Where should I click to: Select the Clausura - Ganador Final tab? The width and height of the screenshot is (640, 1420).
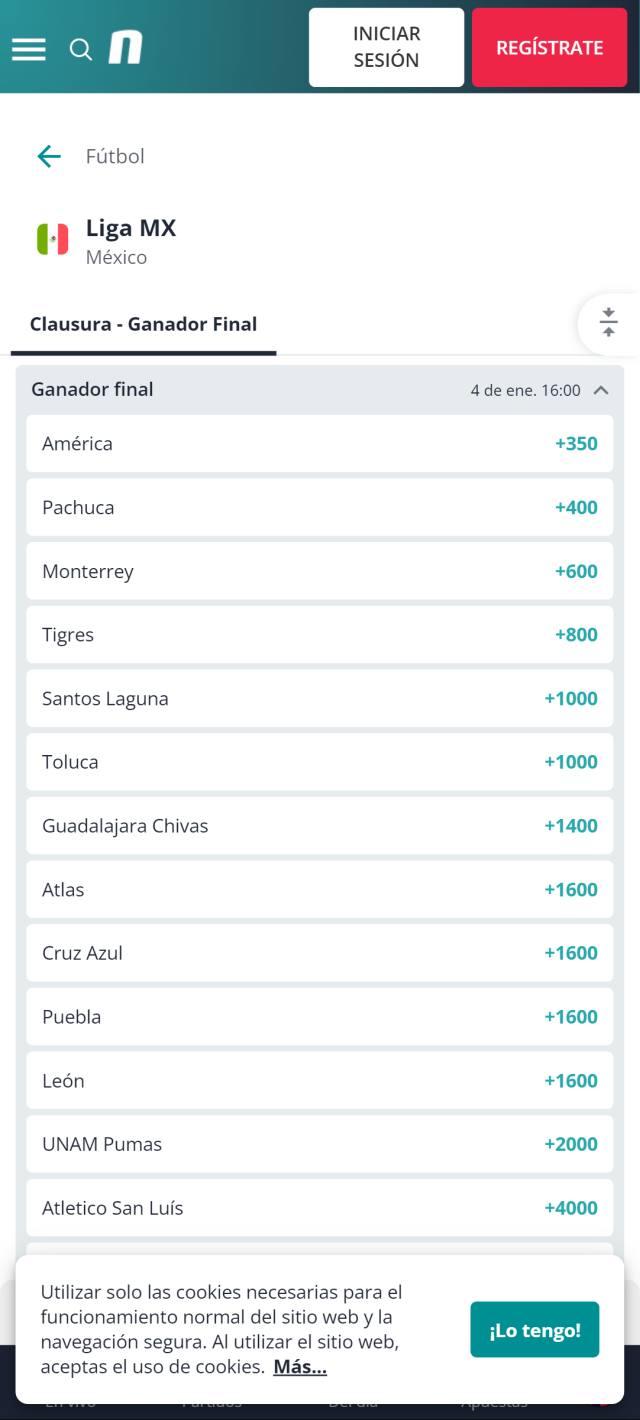[x=143, y=324]
